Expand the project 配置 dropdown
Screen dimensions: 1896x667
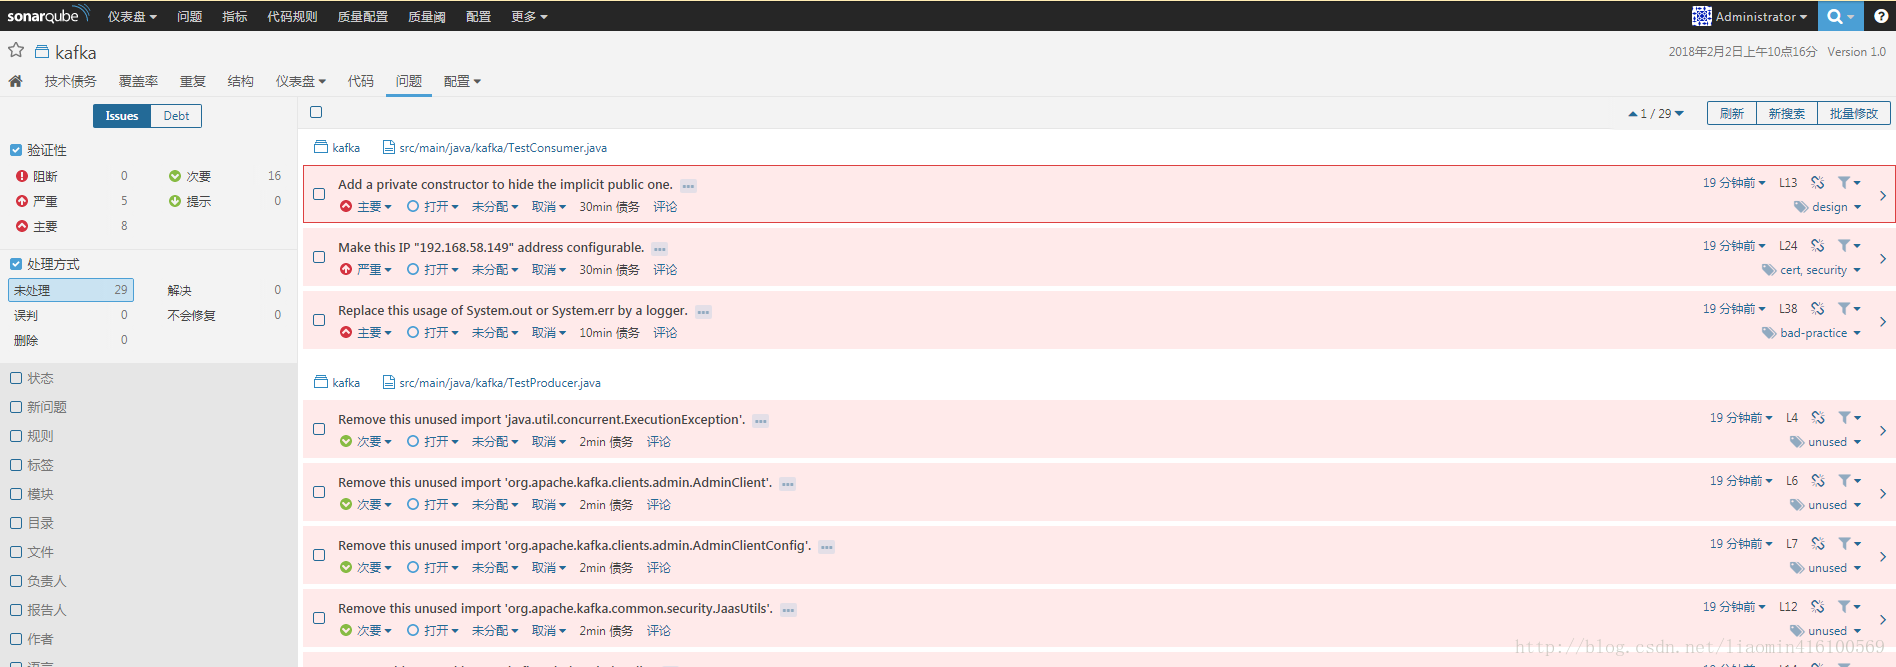coord(462,81)
